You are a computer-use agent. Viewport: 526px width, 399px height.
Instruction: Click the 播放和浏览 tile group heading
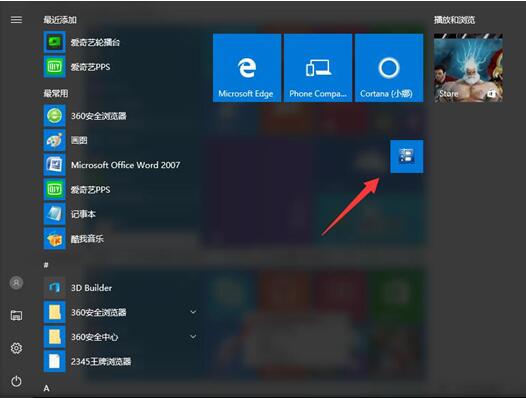pyautogui.click(x=454, y=20)
